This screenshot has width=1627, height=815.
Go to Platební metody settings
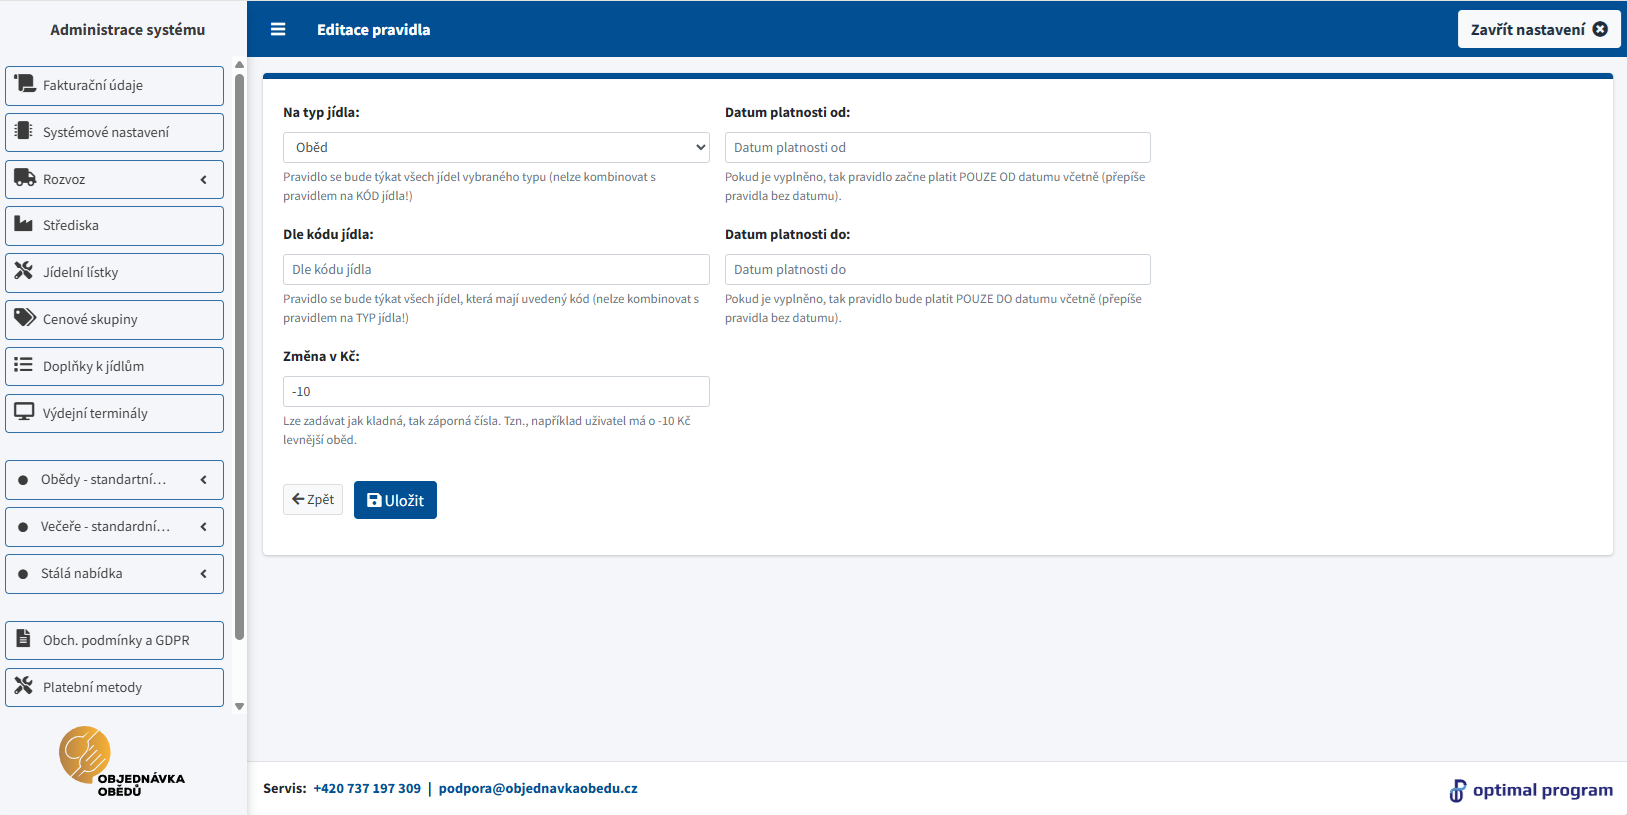click(114, 688)
